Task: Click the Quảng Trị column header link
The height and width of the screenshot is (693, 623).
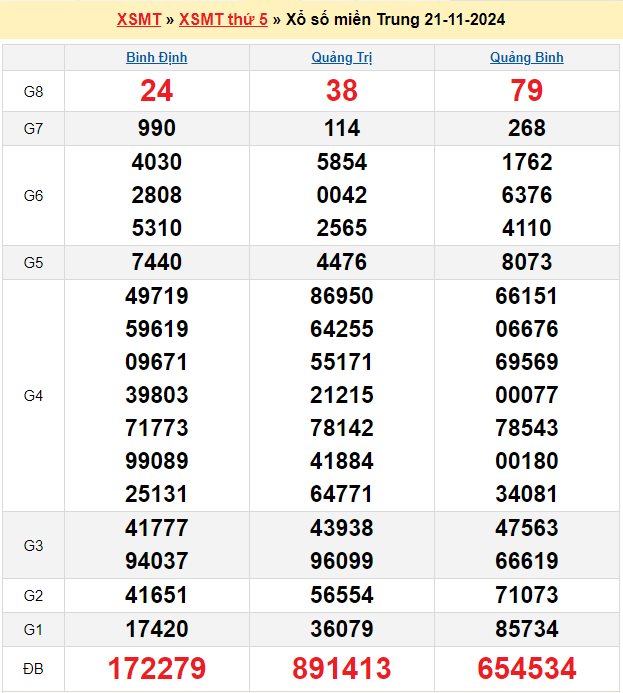Action: click(341, 57)
